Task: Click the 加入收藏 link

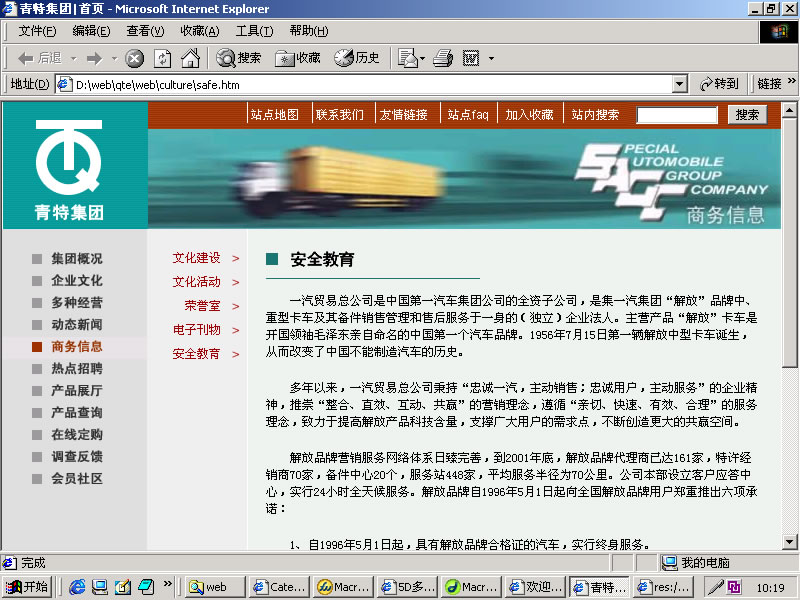Action: pos(530,115)
